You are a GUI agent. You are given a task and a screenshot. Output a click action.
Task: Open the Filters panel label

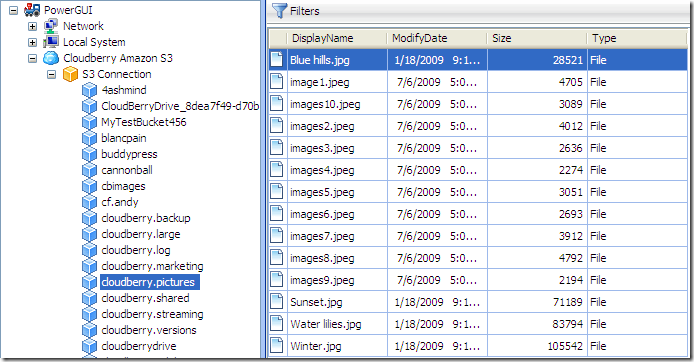pos(305,11)
